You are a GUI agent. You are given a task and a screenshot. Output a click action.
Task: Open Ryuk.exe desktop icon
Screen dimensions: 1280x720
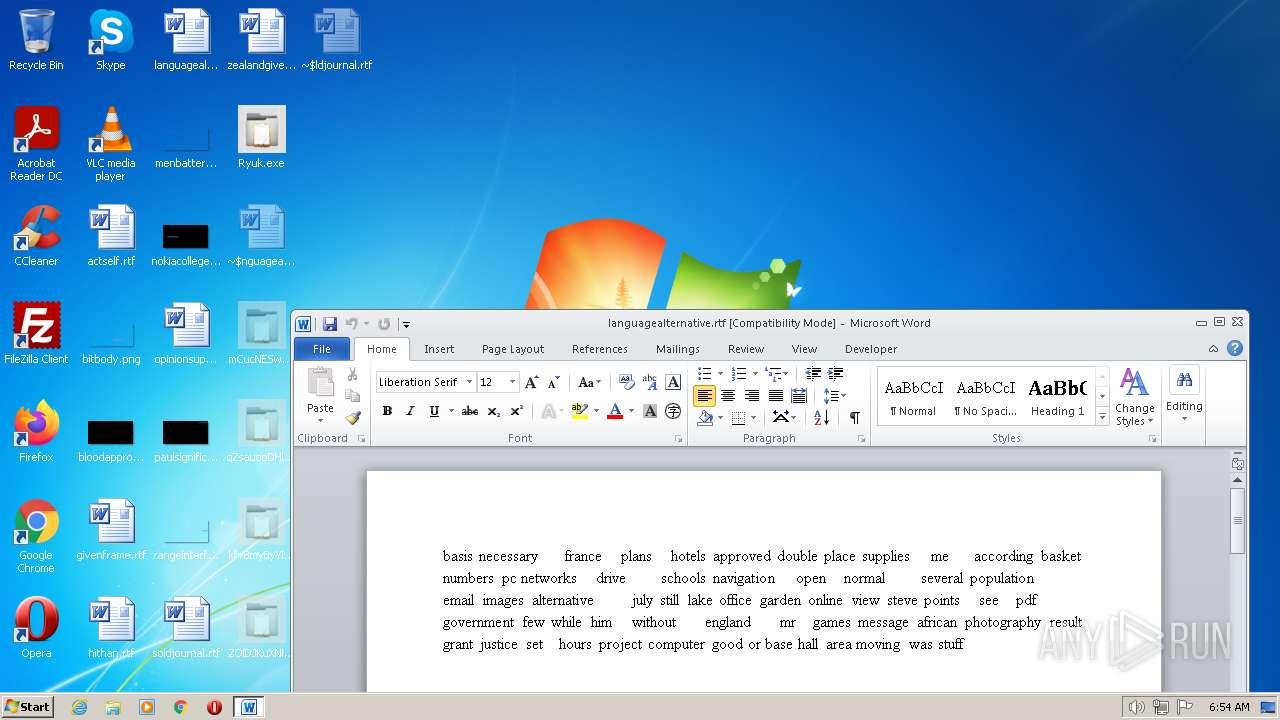tap(261, 138)
